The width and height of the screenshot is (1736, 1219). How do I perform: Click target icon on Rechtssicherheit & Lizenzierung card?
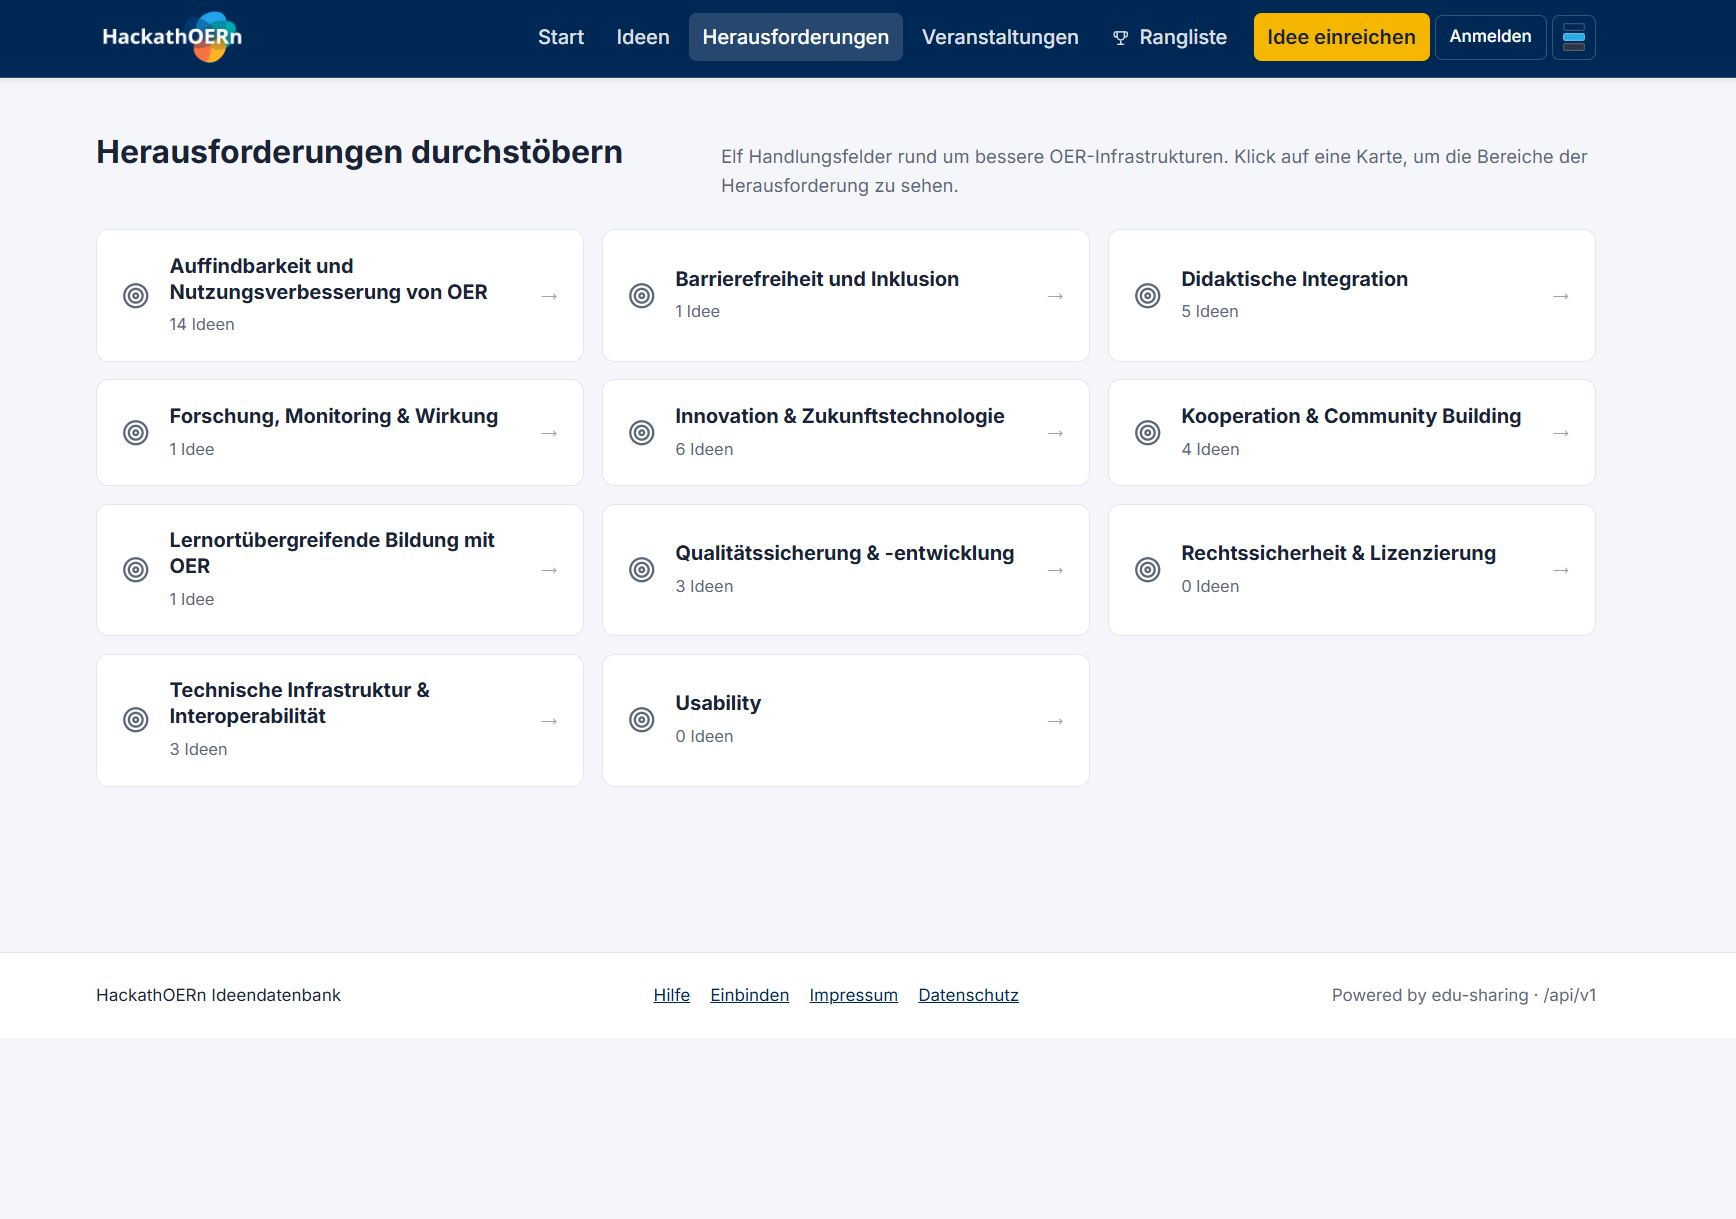point(1148,570)
